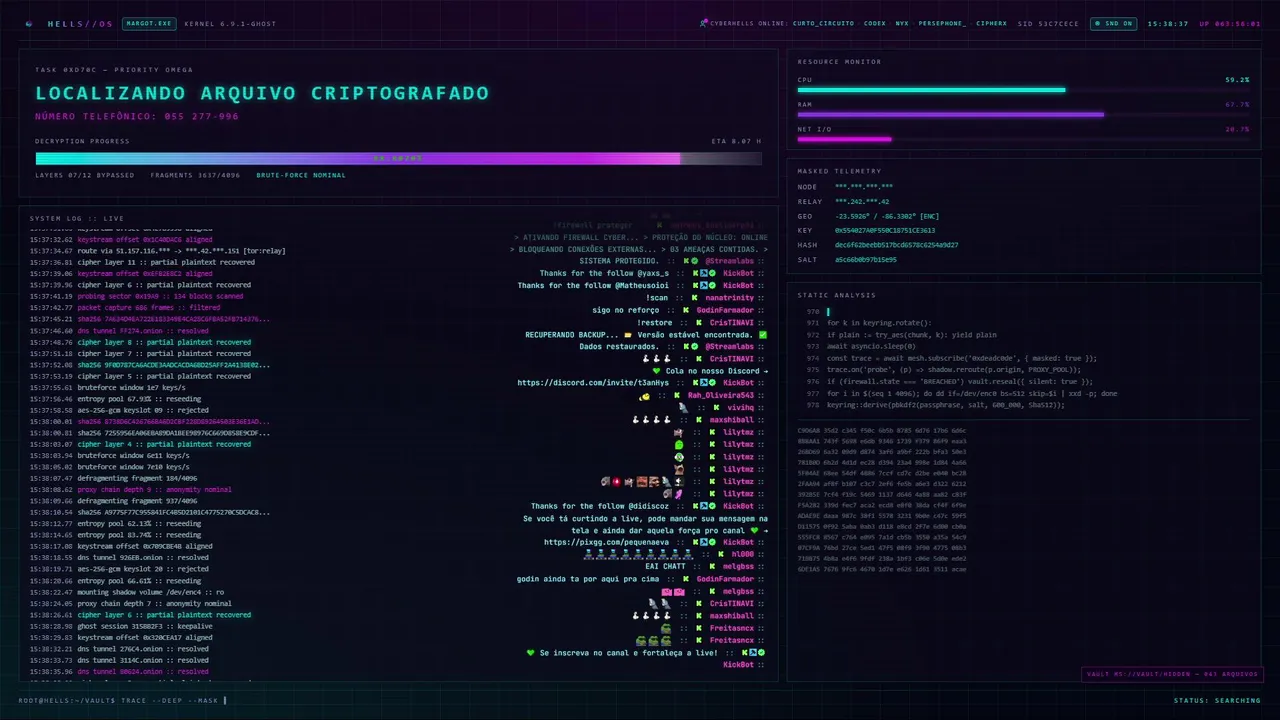Select CURTO_CIRCUITO in online list
The image size is (1280, 720).
pyautogui.click(x=824, y=23)
